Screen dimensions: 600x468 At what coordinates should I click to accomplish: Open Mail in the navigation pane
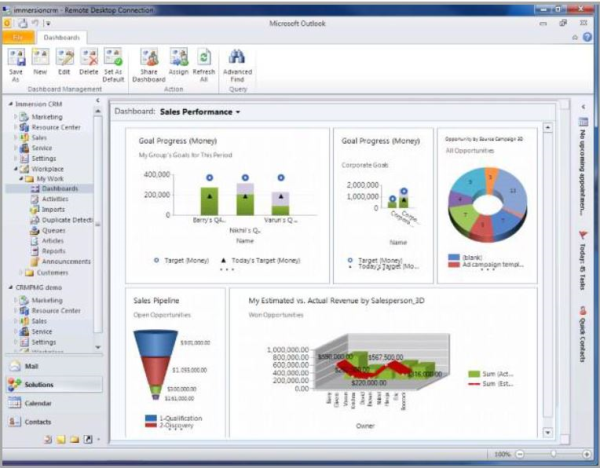point(54,366)
